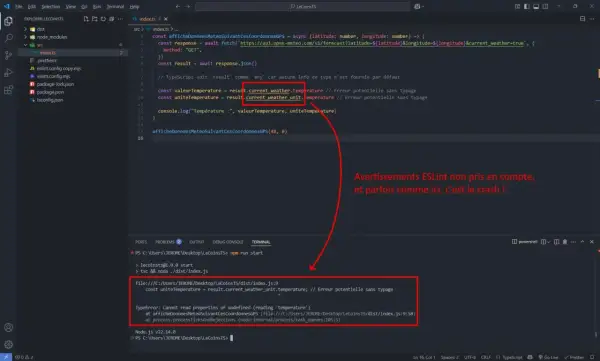Screen dimensions: 600x361
Task: Click the command center search box
Action: point(302,7)
